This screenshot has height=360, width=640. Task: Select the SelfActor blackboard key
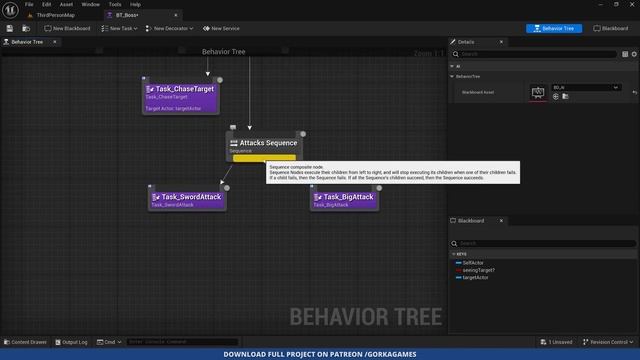(473, 263)
